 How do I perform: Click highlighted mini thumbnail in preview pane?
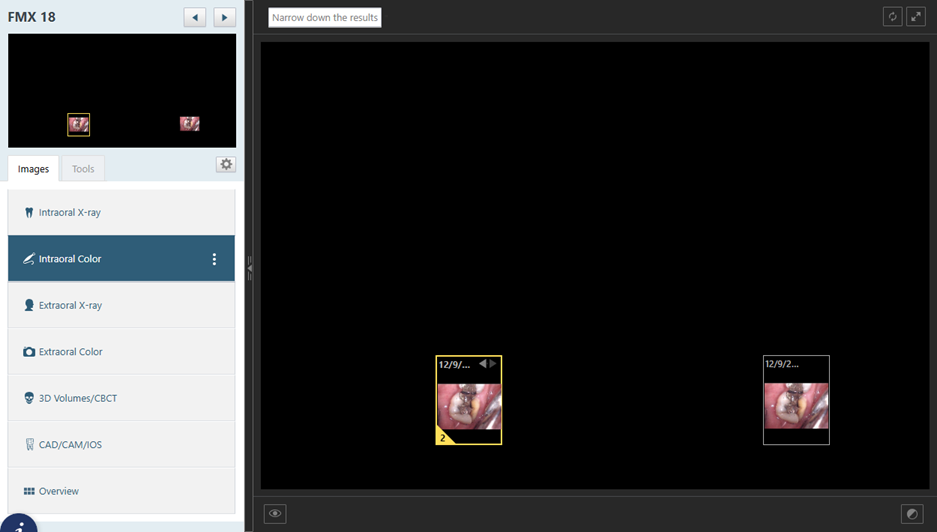pyautogui.click(x=78, y=124)
